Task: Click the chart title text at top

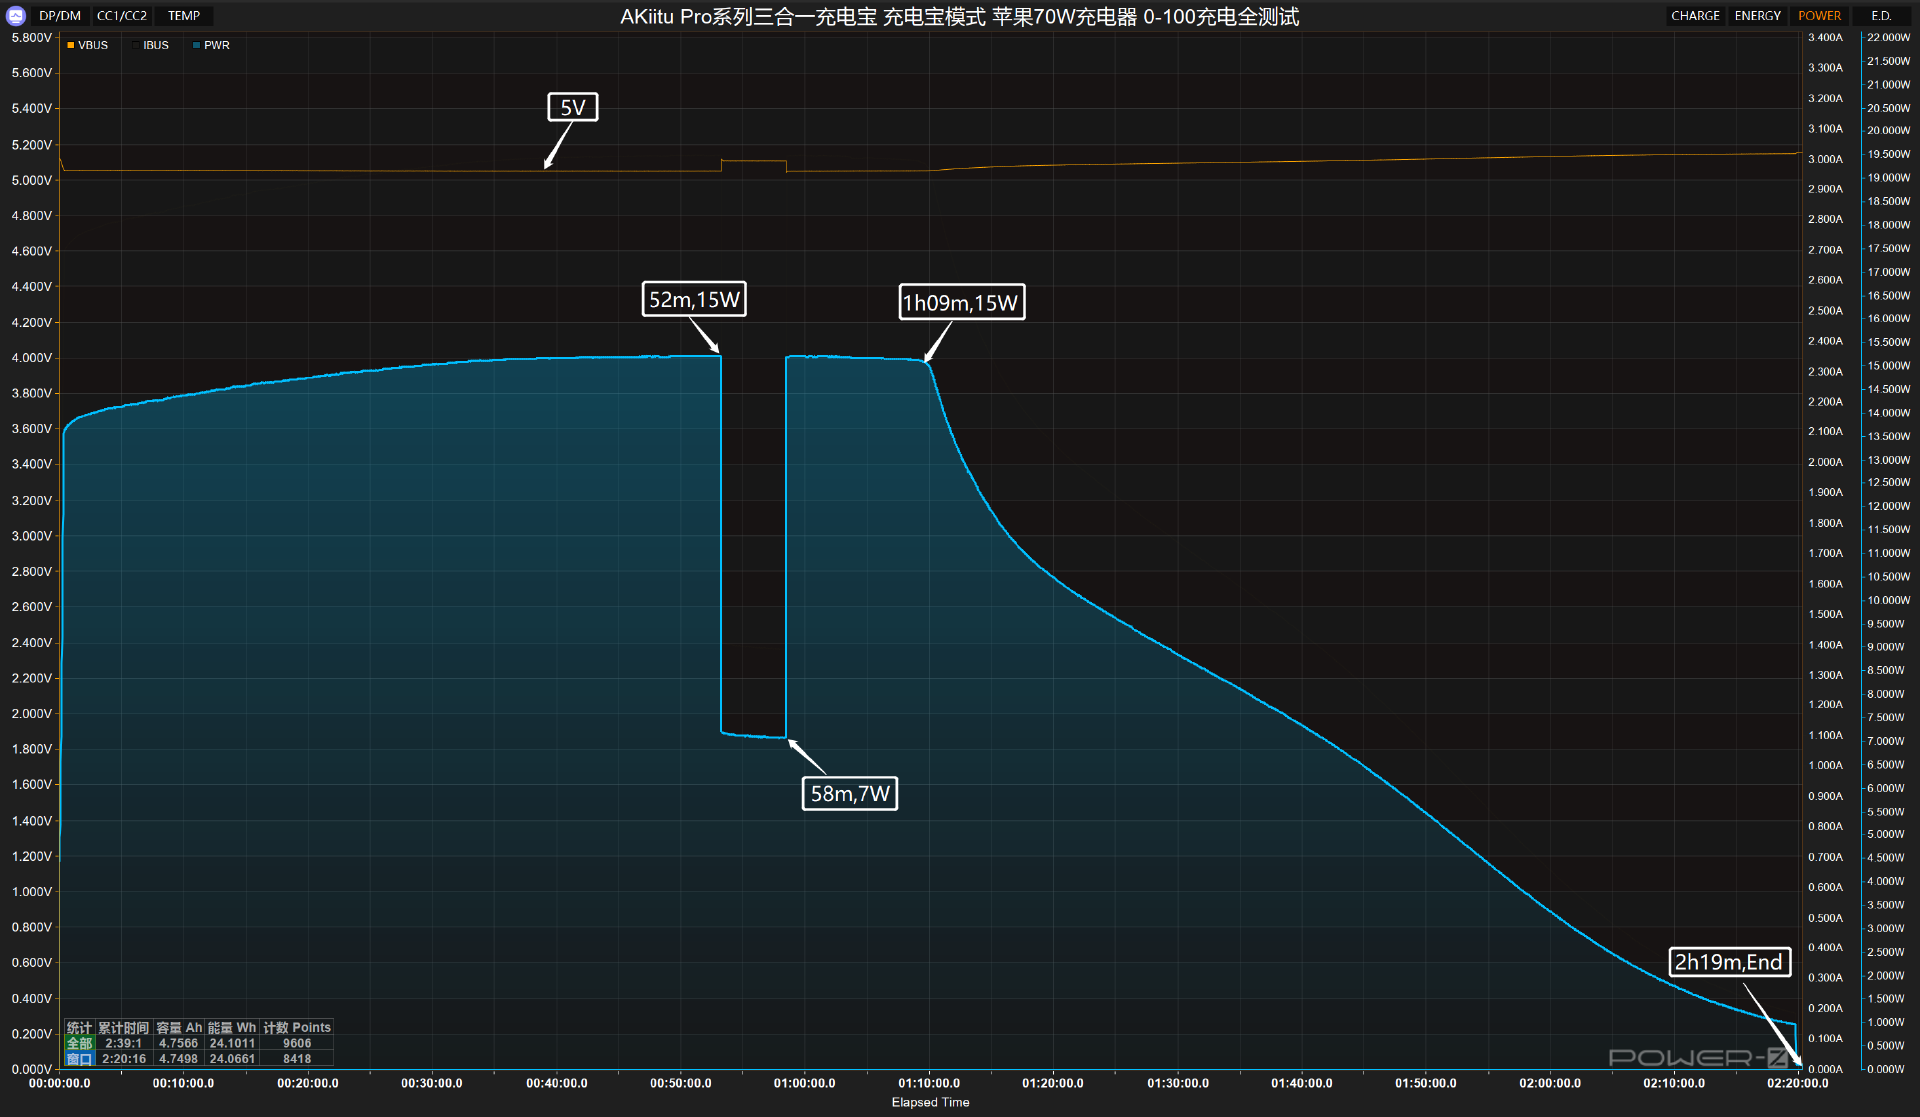Action: [959, 17]
